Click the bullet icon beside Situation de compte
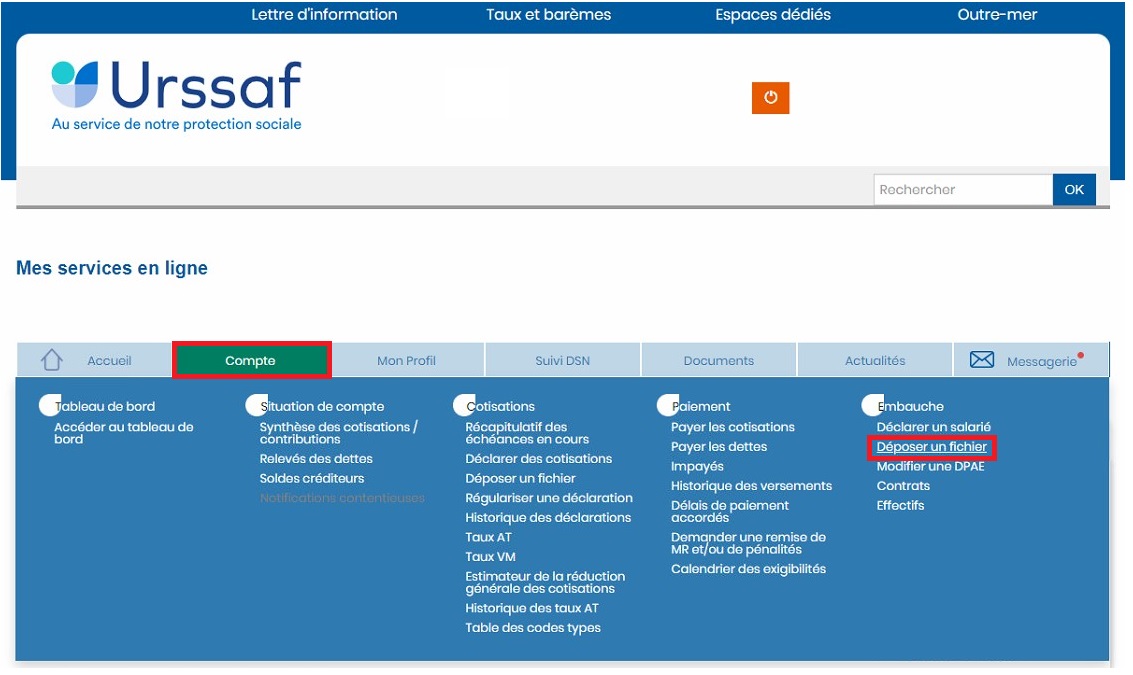This screenshot has width=1133, height=675. (x=257, y=406)
